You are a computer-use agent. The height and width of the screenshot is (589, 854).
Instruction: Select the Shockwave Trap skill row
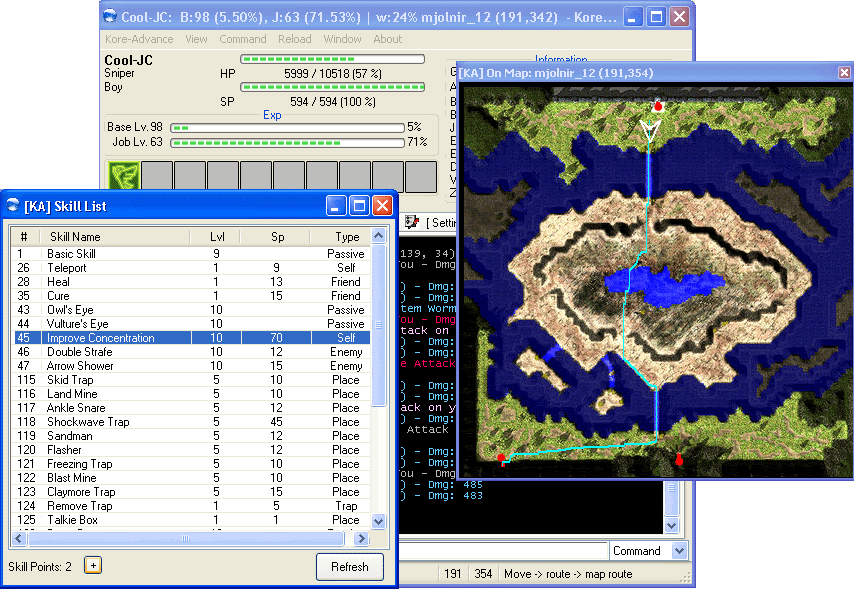pyautogui.click(x=191, y=422)
